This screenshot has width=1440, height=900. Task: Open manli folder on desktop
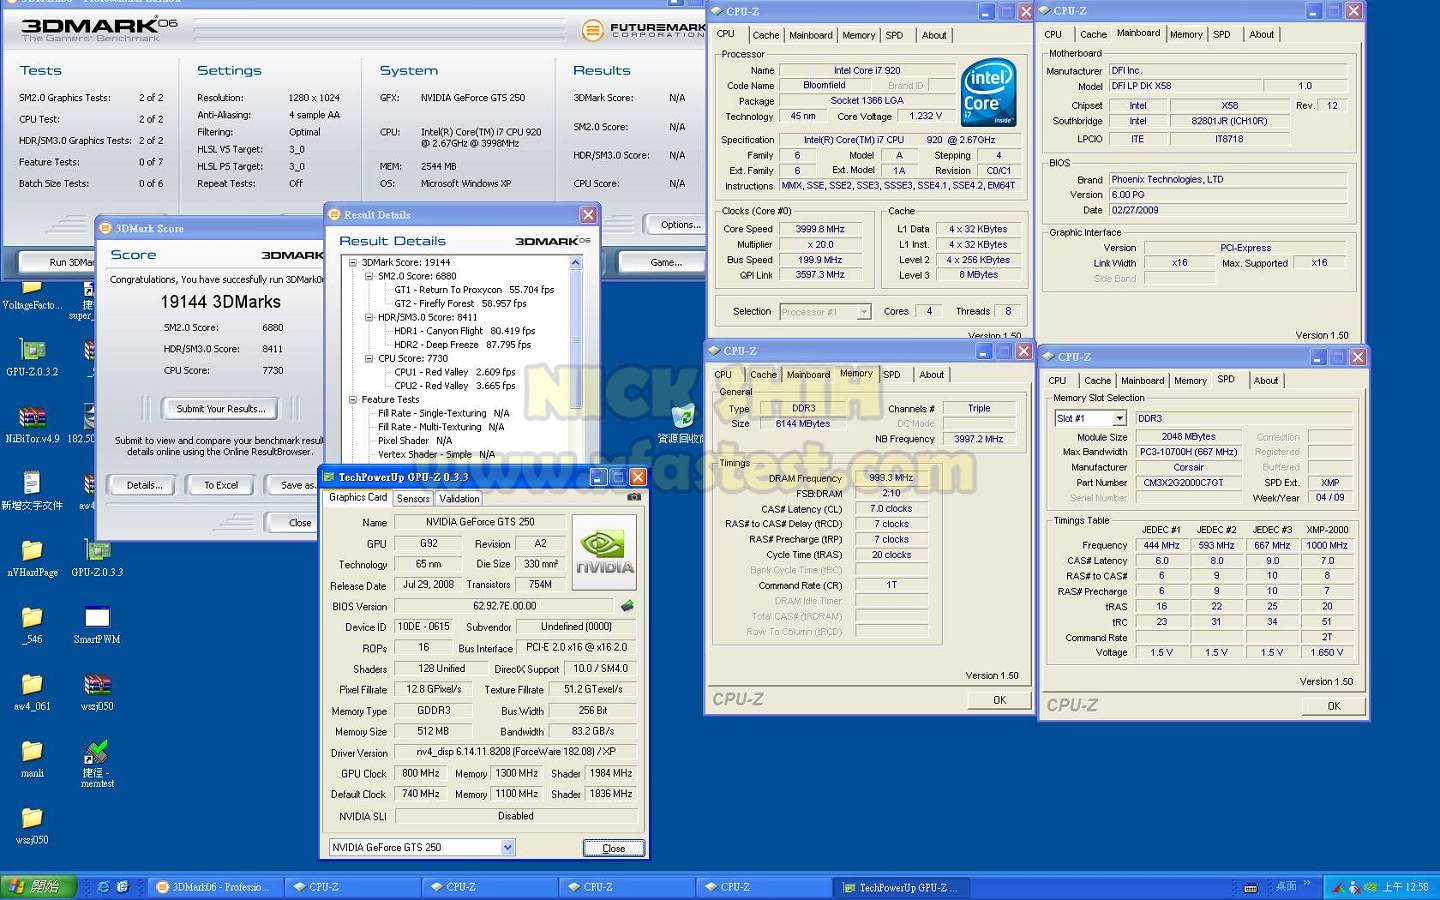(x=32, y=752)
